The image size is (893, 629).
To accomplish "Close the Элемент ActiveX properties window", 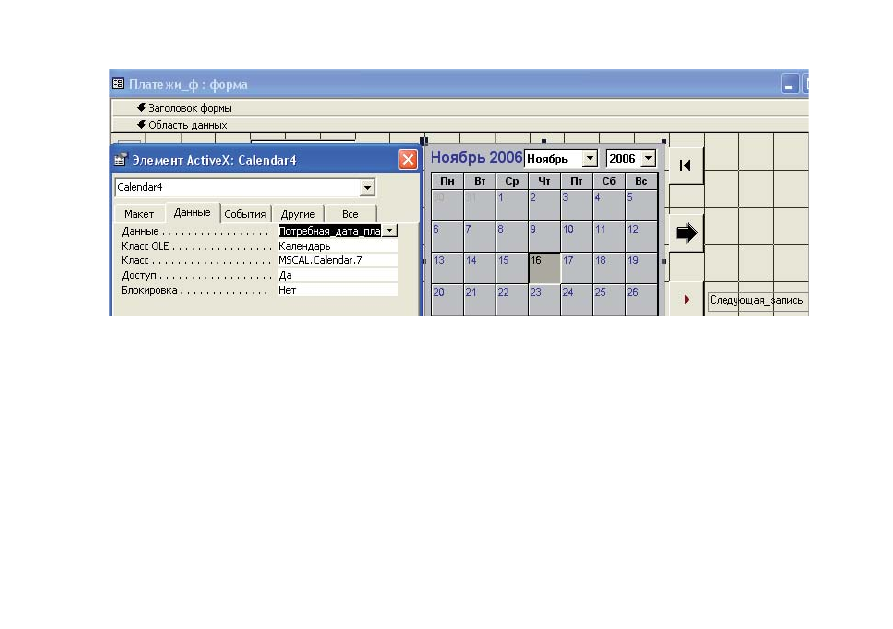I will coord(408,160).
